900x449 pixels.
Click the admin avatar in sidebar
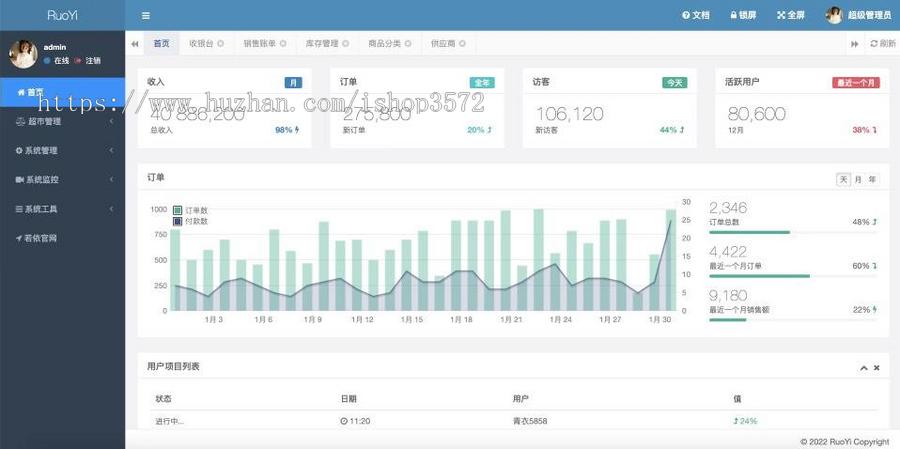click(23, 54)
